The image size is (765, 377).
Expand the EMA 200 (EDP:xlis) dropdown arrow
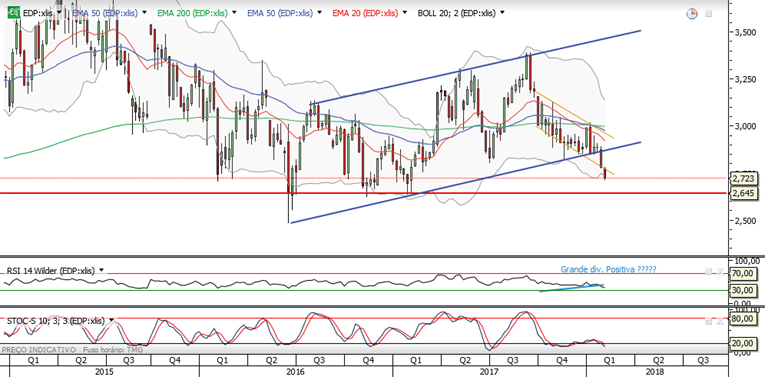point(235,13)
